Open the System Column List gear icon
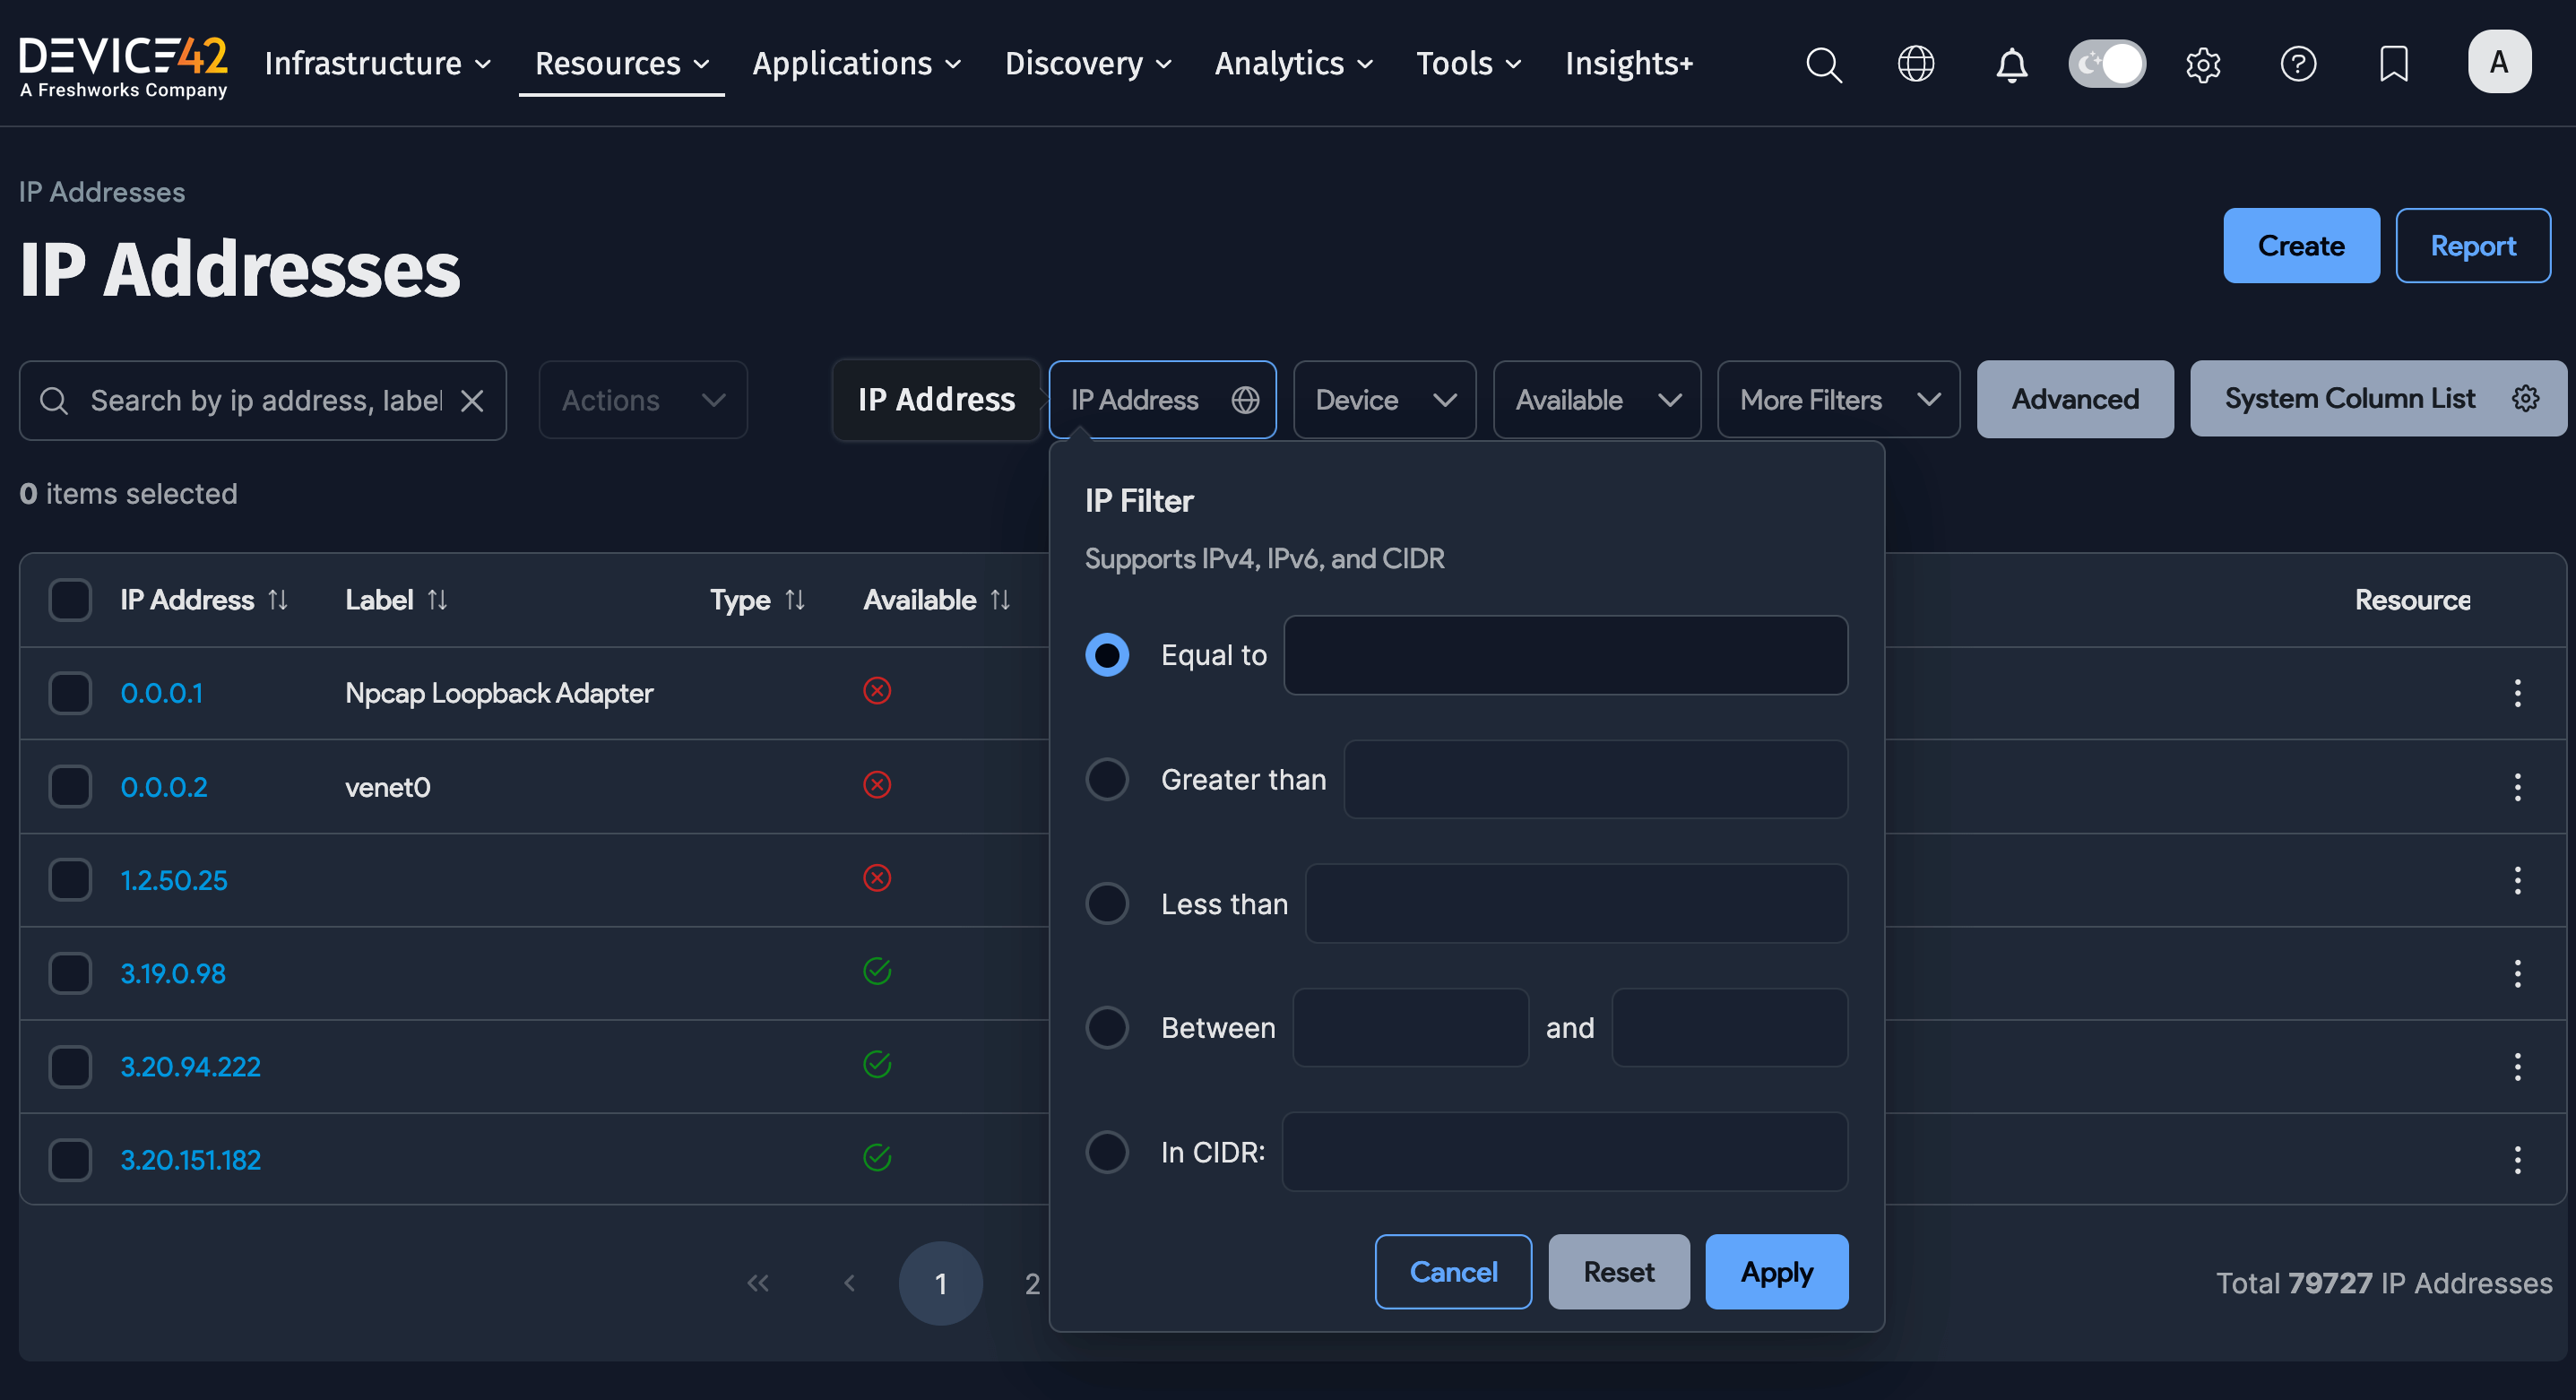The width and height of the screenshot is (2576, 1400). (2527, 397)
